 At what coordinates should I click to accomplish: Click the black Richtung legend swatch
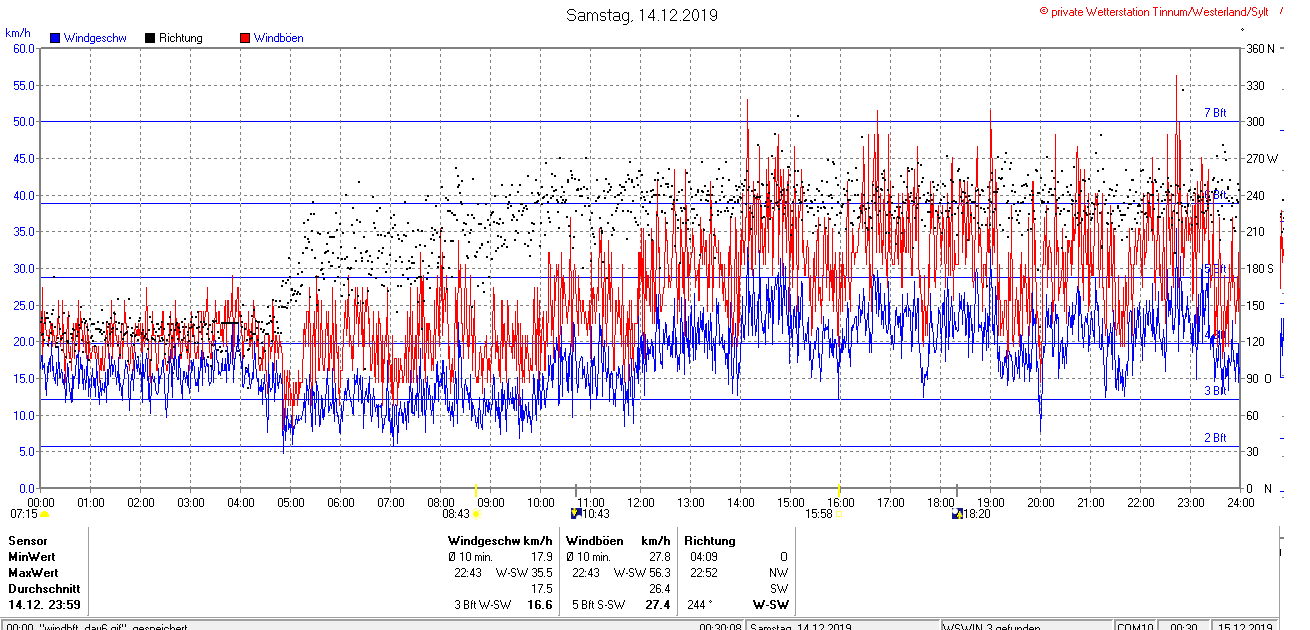pyautogui.click(x=150, y=38)
